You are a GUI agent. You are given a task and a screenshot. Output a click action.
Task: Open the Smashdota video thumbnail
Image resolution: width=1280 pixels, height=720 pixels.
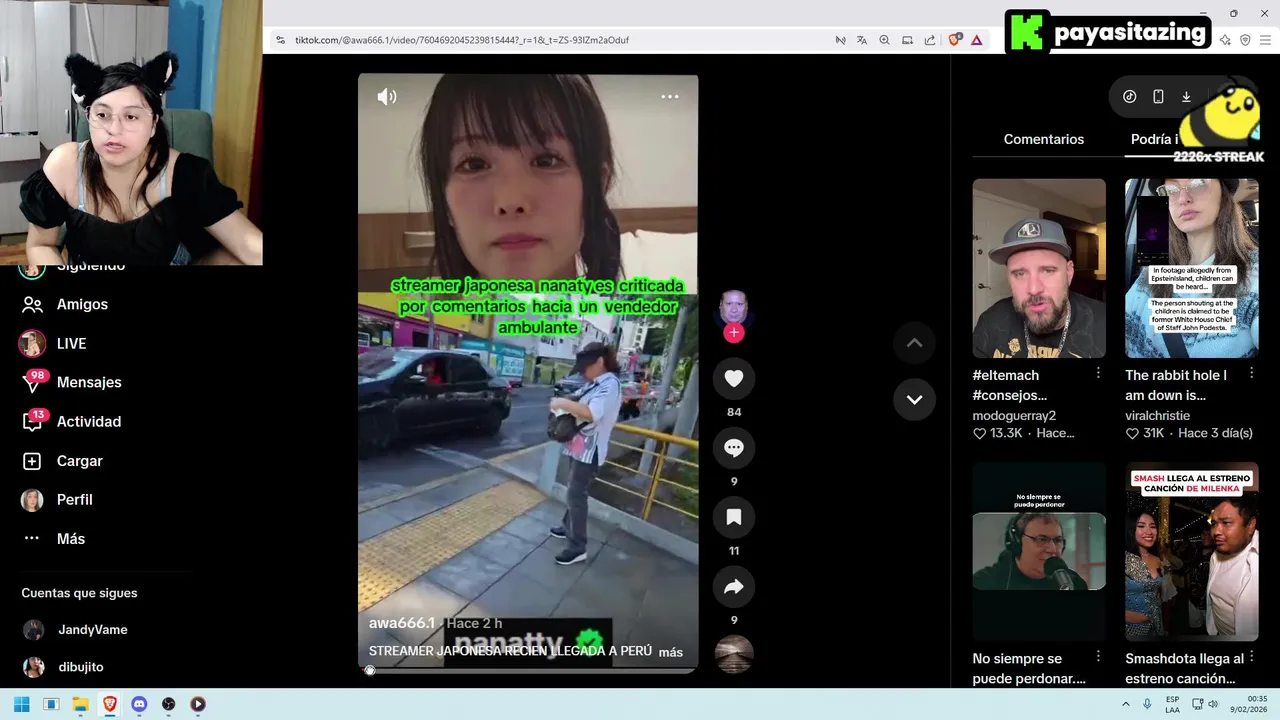pos(1192,551)
